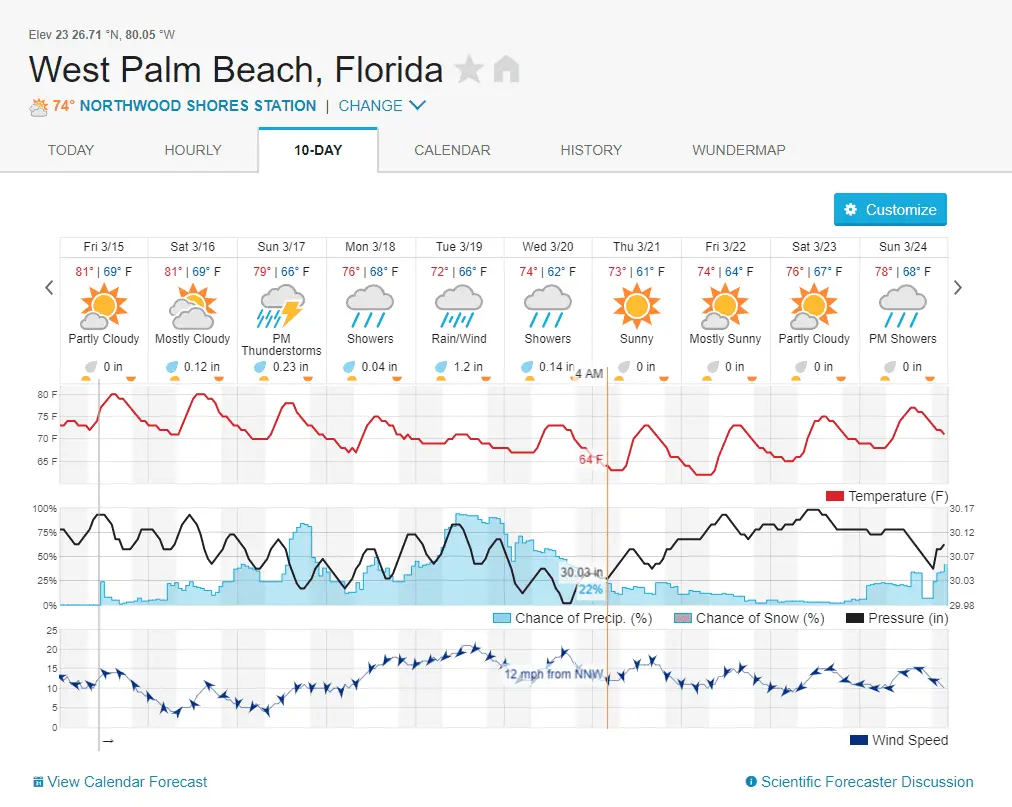
Task: Go to previous forecast days with left arrow
Action: point(49,288)
